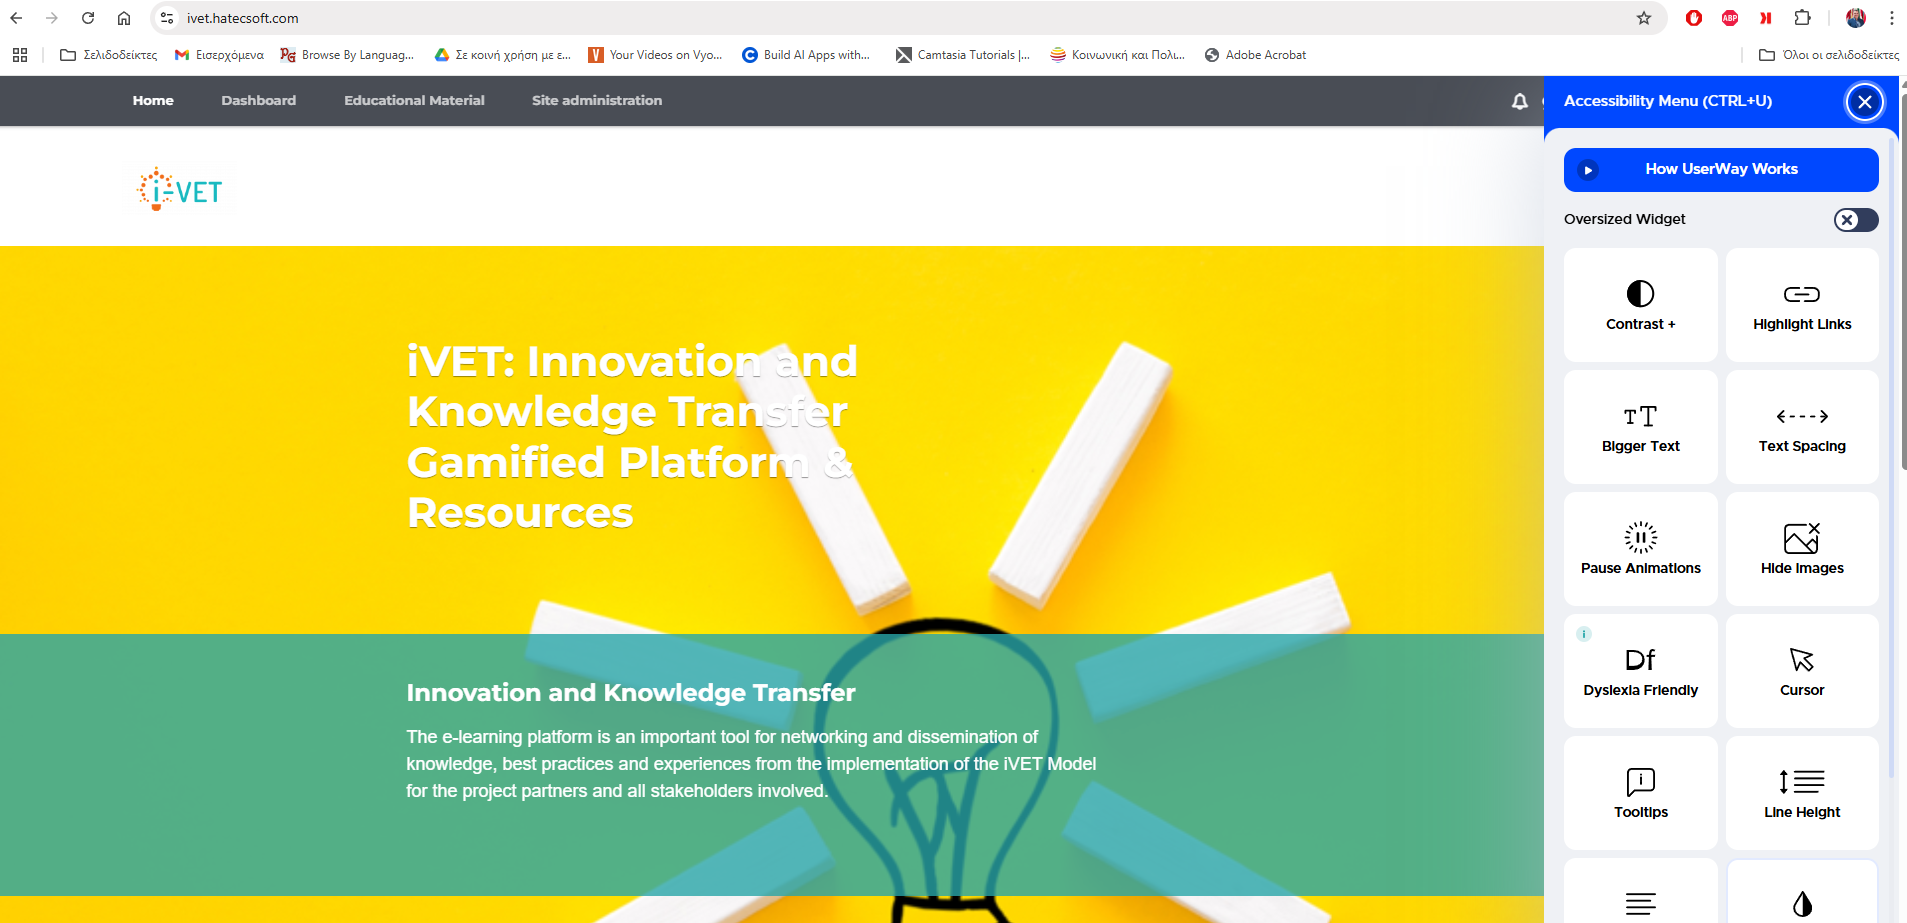Open the browser home page icon
Viewport: 1907px width, 923px height.
pos(124,18)
